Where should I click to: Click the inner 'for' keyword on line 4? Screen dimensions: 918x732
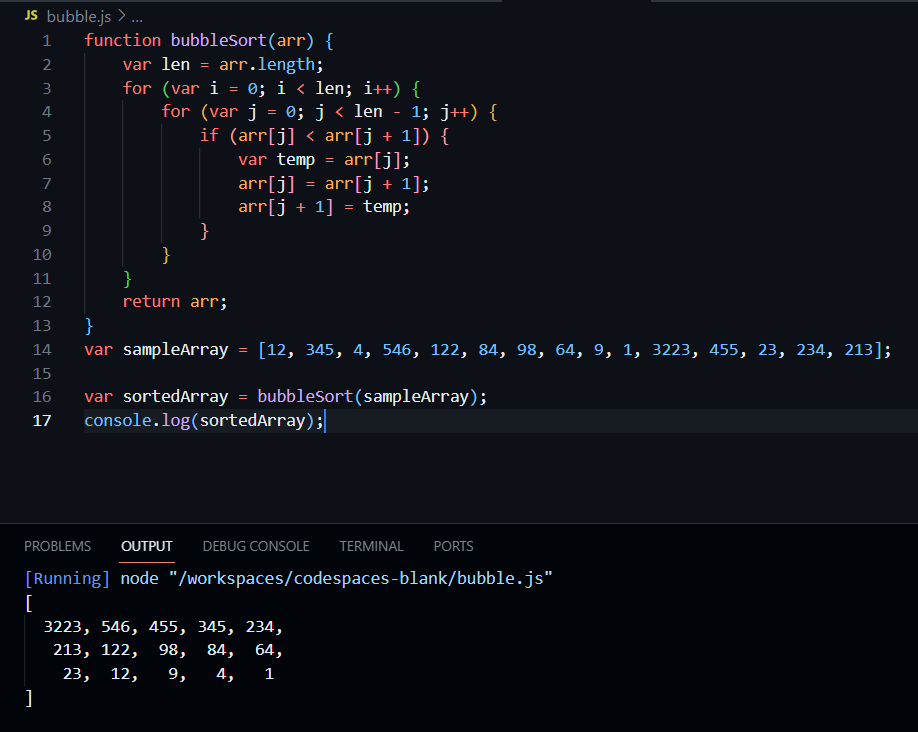pos(176,111)
